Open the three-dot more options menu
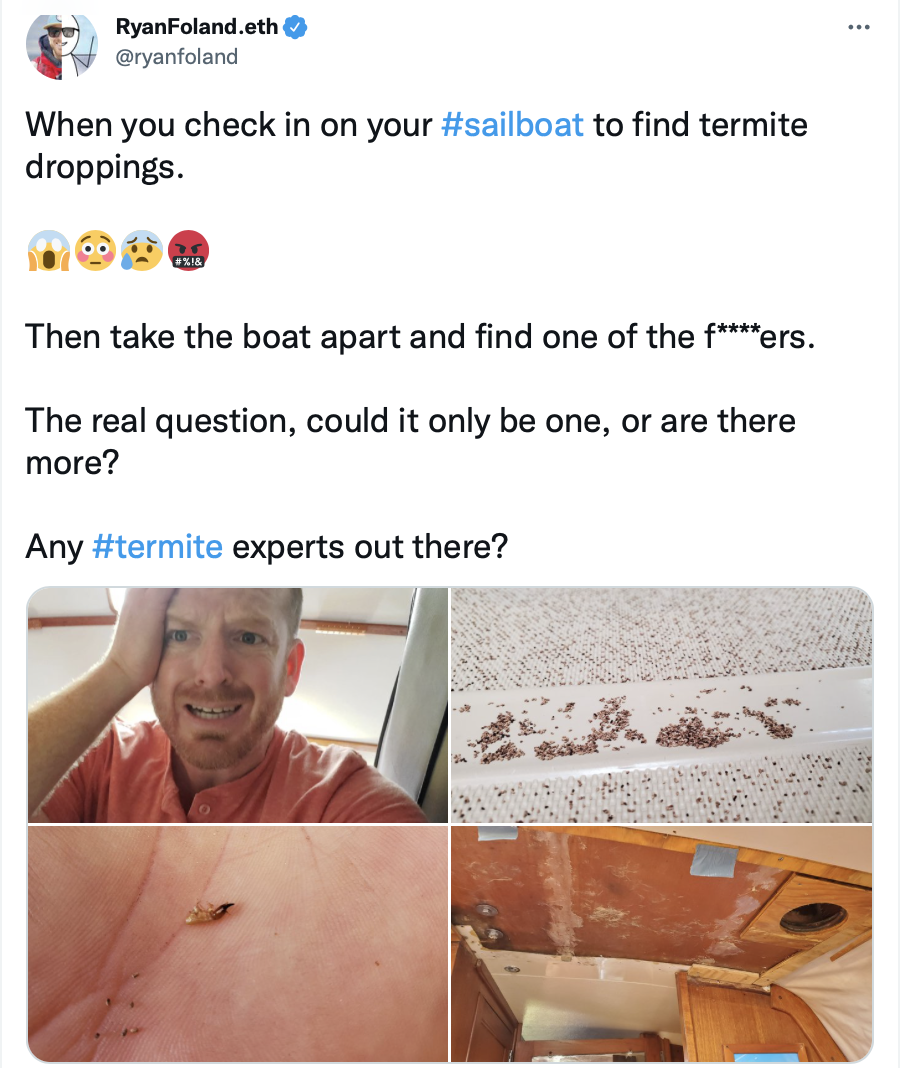This screenshot has height=1068, width=908. pos(858,27)
